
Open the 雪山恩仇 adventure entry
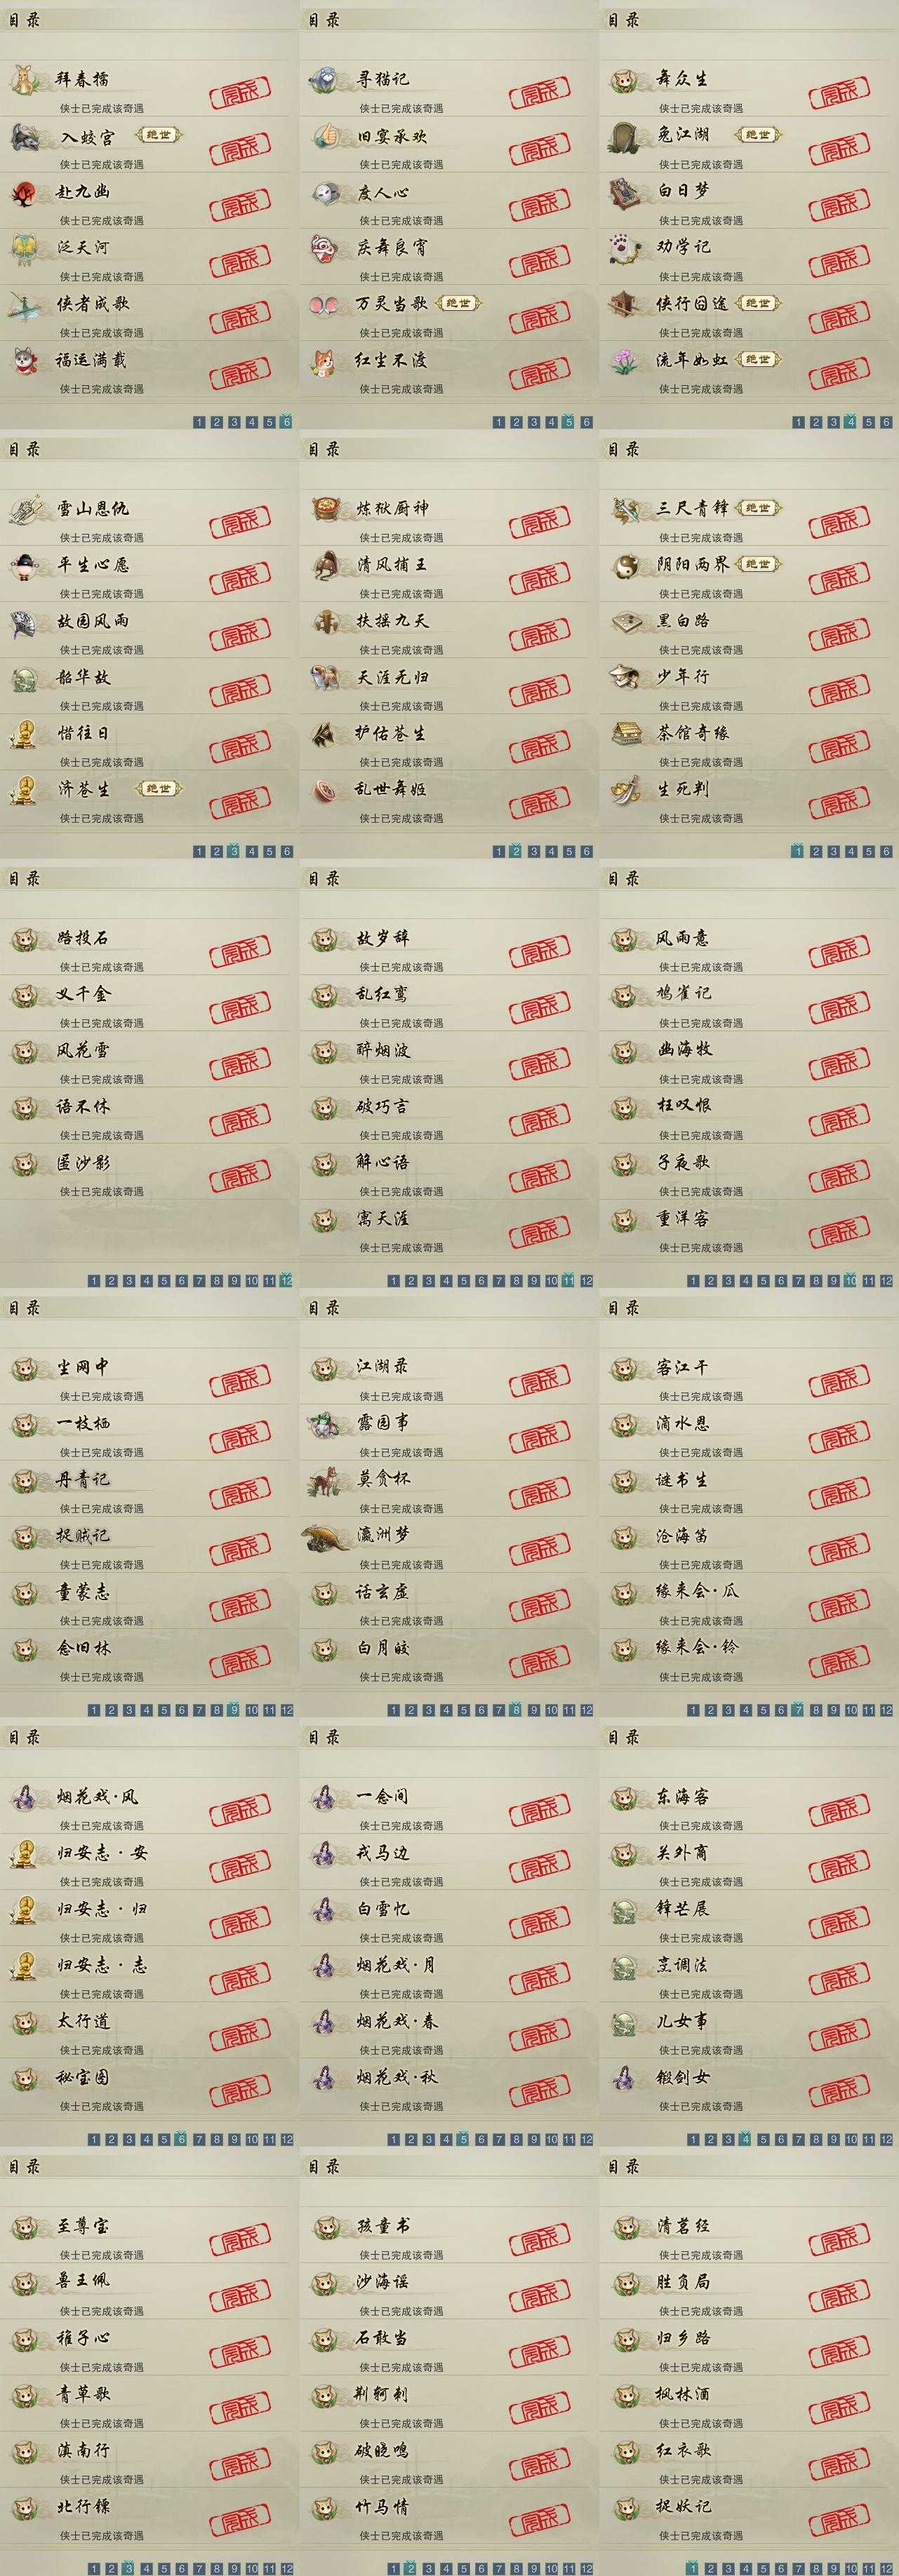coord(150,518)
